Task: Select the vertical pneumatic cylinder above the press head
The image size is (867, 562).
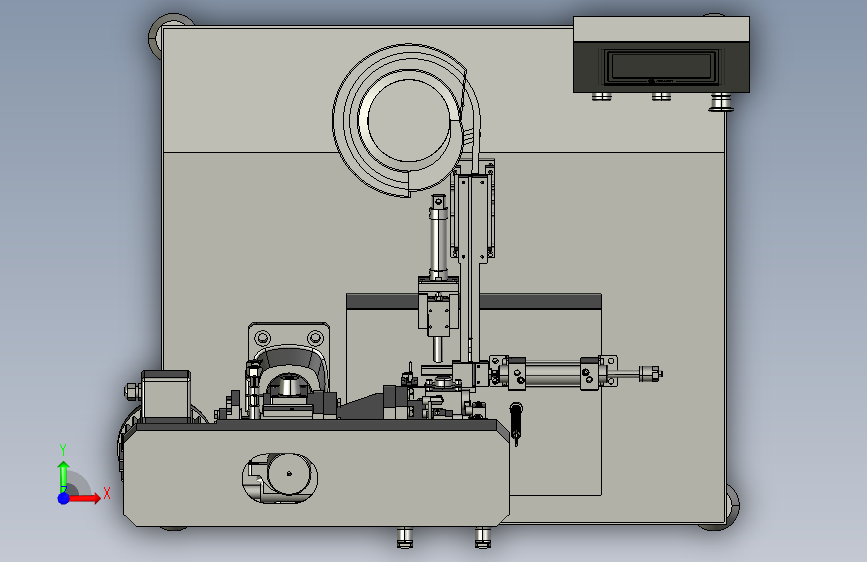Action: (x=438, y=238)
